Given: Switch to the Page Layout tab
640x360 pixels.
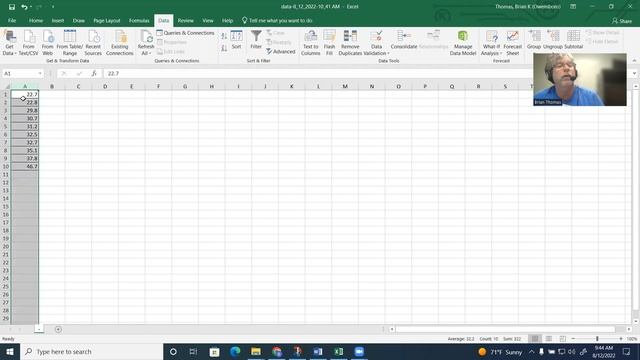Looking at the screenshot, I should [107, 20].
